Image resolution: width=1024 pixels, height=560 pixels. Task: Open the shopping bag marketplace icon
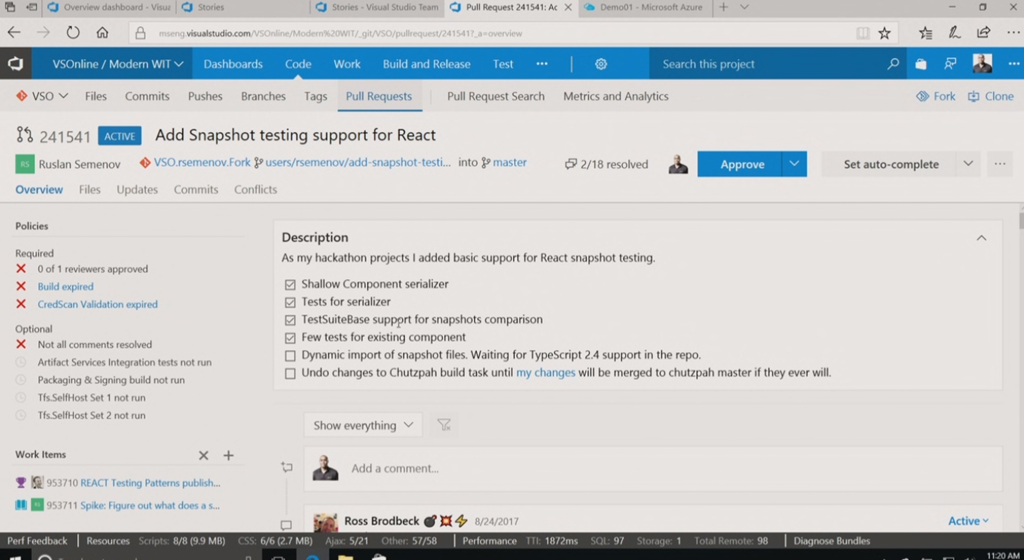point(921,64)
